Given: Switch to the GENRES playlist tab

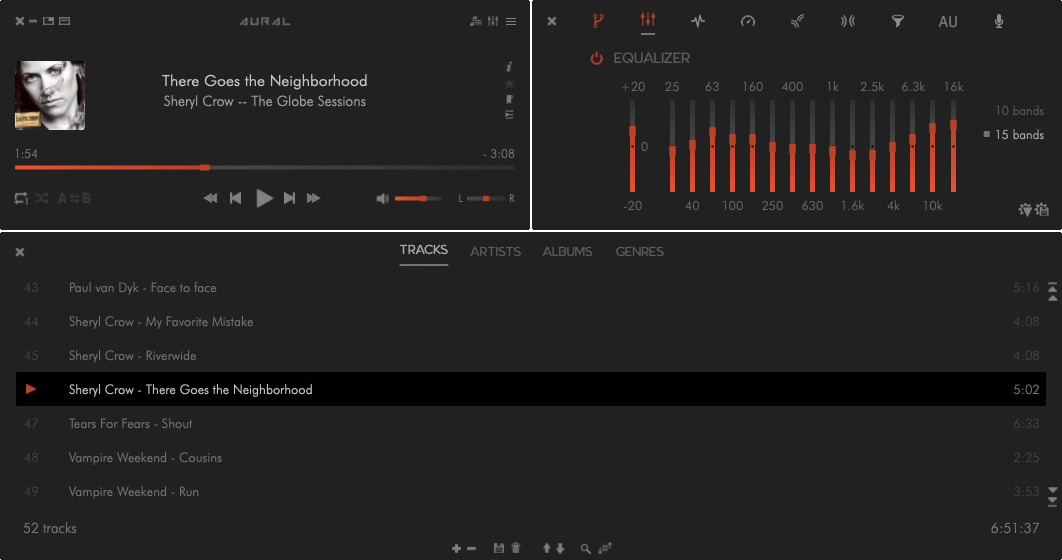Looking at the screenshot, I should 639,251.
